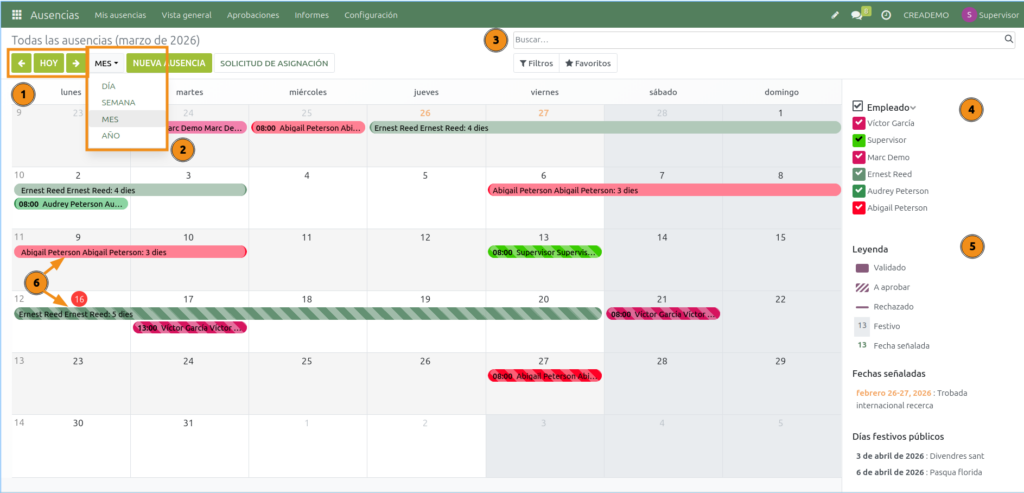
Task: Click the HOY button
Action: (x=49, y=63)
